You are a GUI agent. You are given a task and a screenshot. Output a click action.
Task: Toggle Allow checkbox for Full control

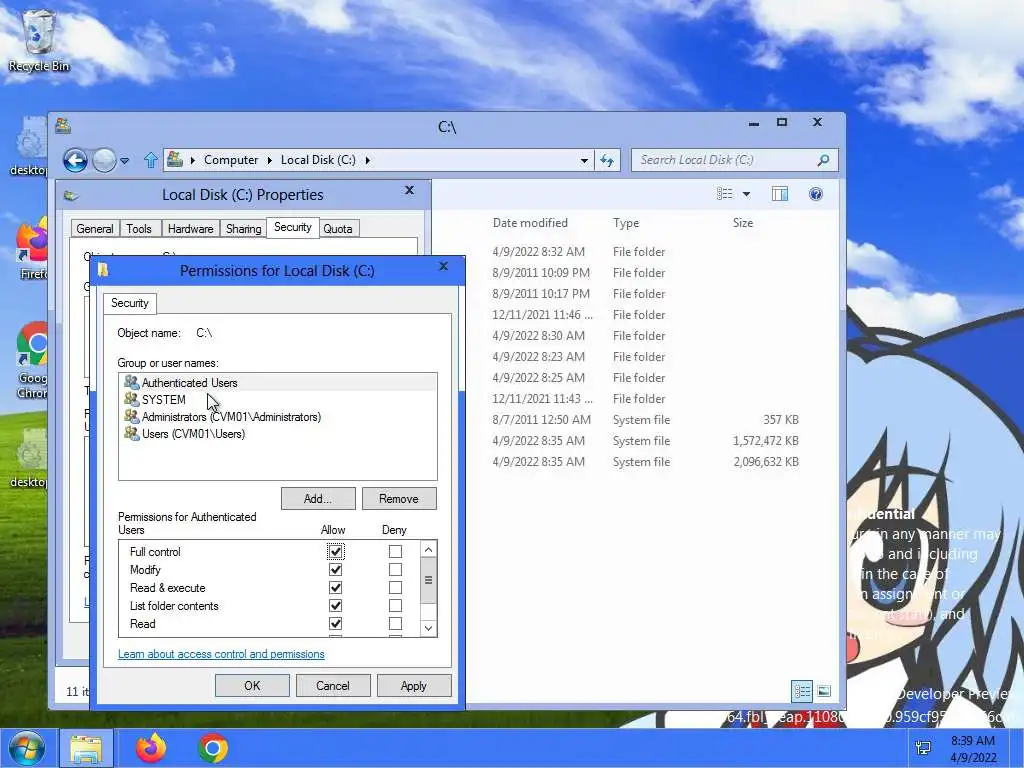(336, 551)
